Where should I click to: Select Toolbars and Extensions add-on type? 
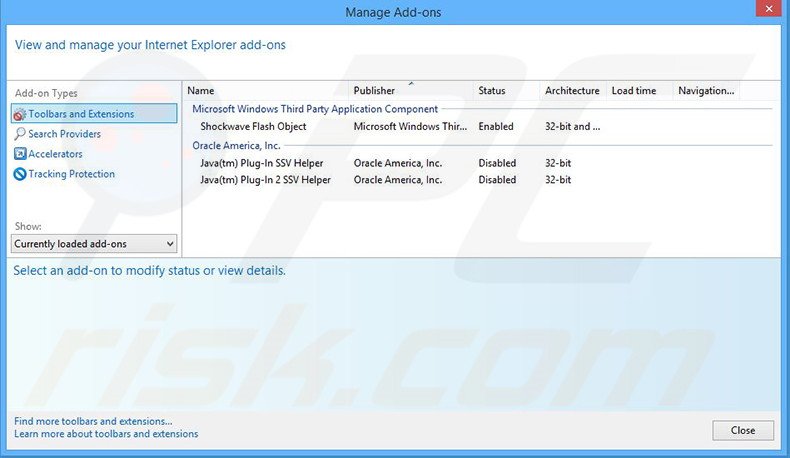94,114
